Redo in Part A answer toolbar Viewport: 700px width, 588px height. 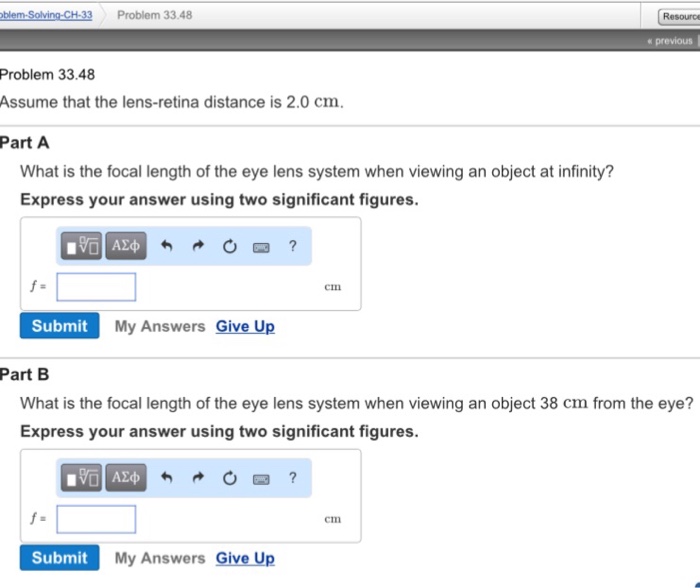coord(198,246)
